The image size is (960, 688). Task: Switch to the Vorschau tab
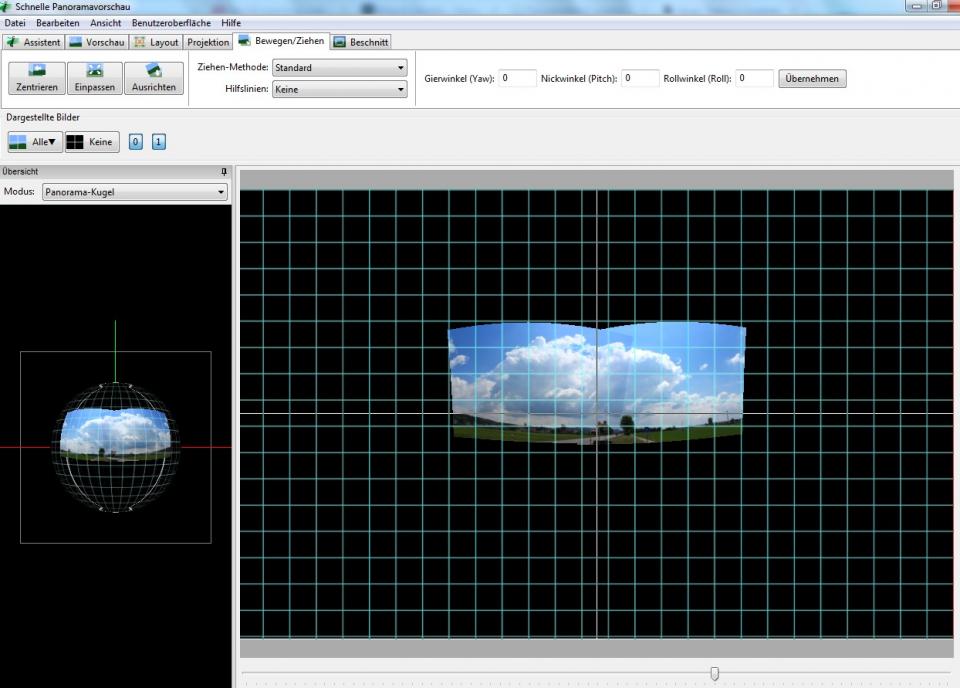97,42
